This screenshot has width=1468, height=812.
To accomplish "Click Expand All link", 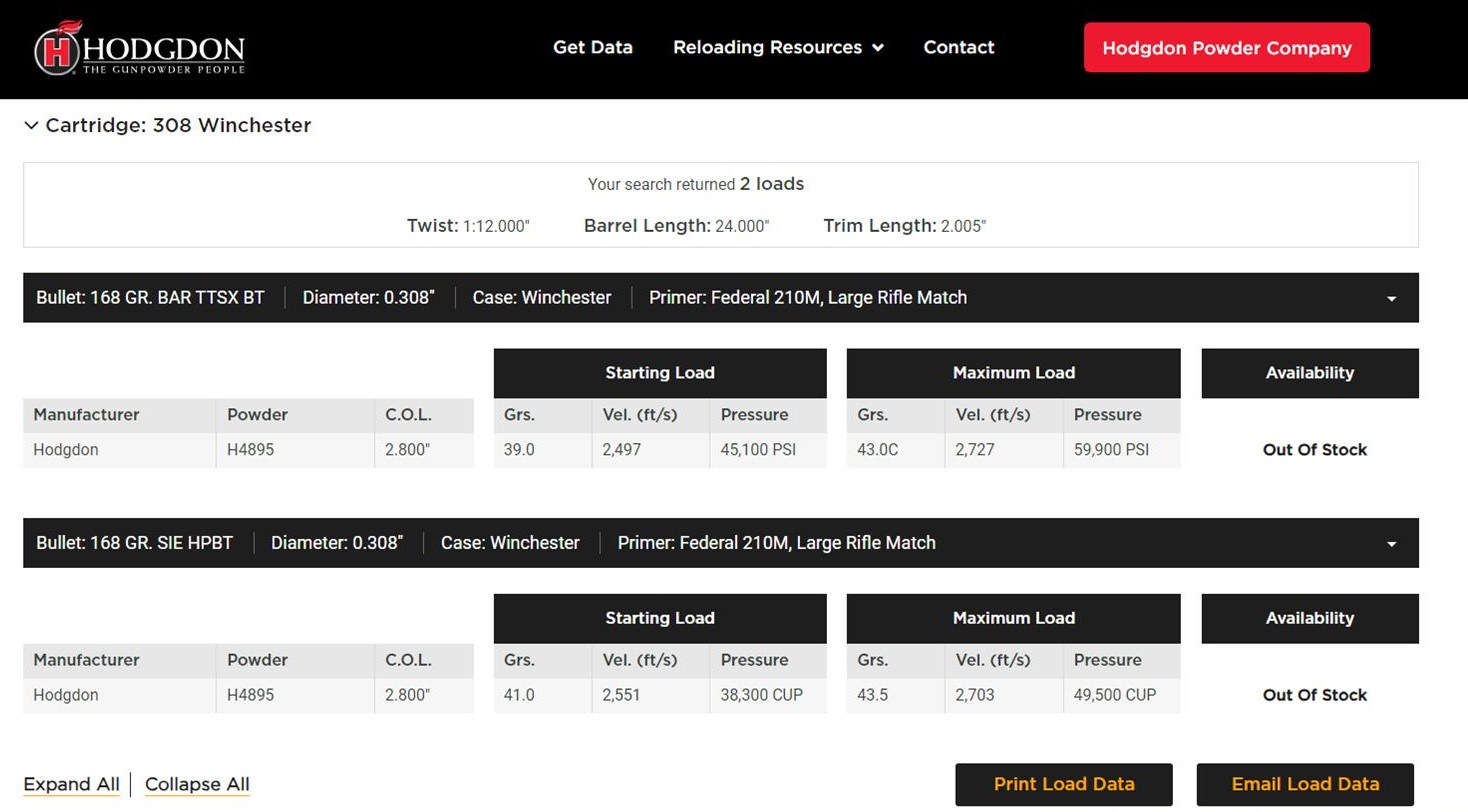I will 71,784.
